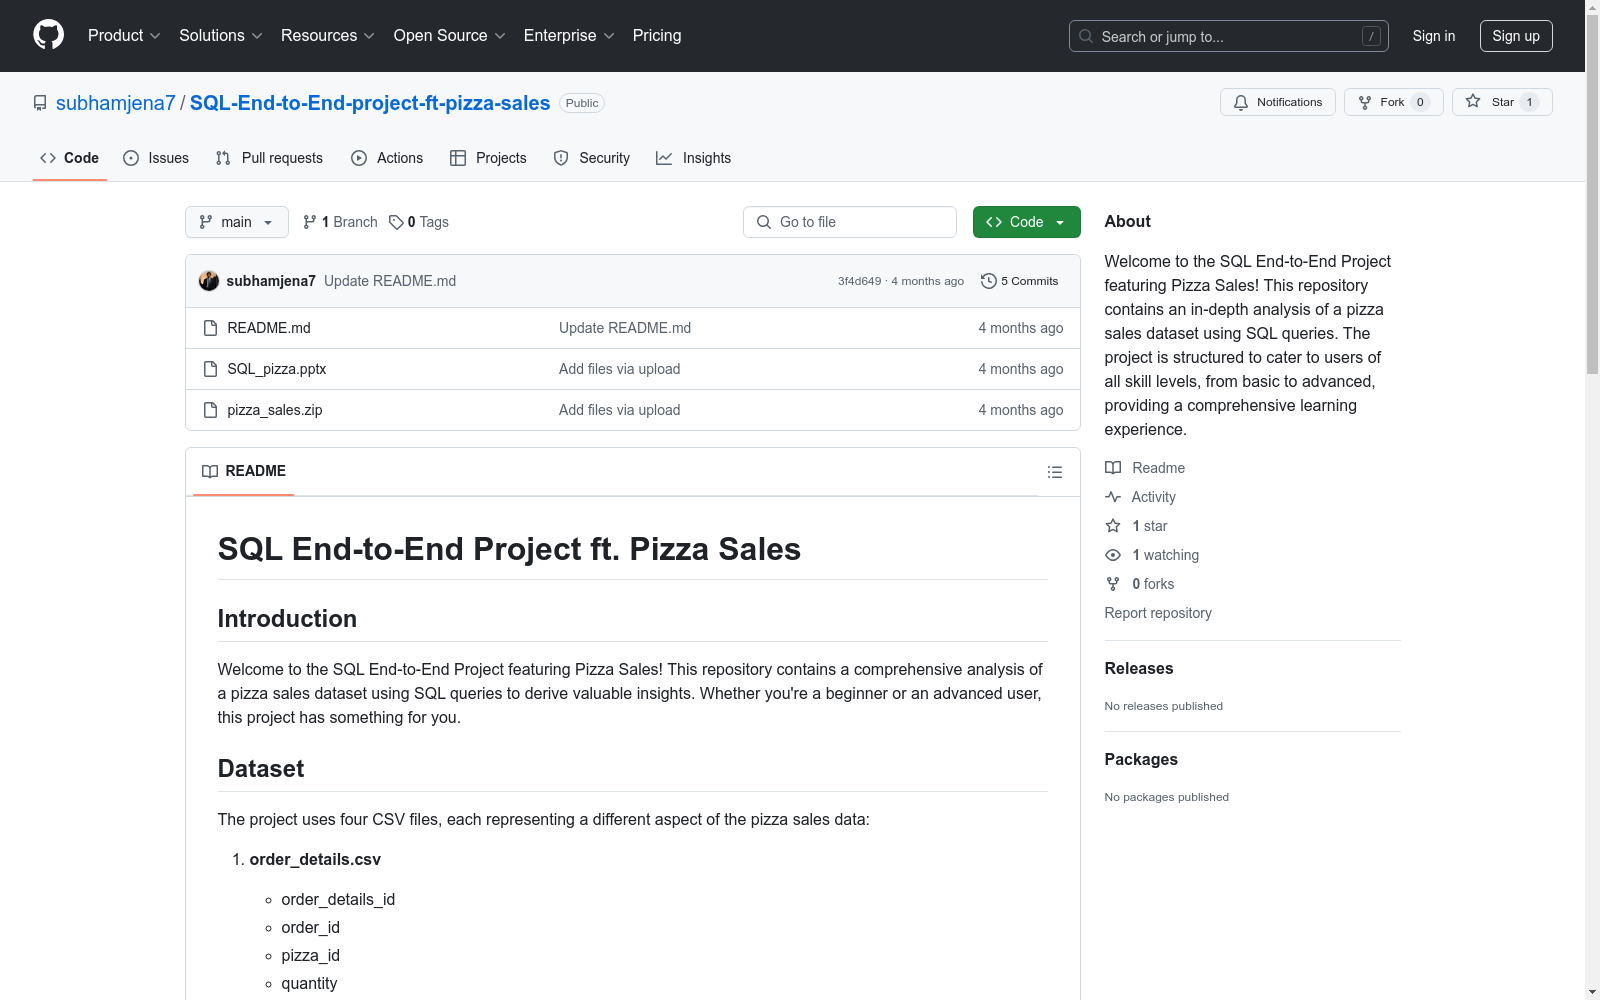
Task: View the 1 Branch list
Action: point(340,222)
